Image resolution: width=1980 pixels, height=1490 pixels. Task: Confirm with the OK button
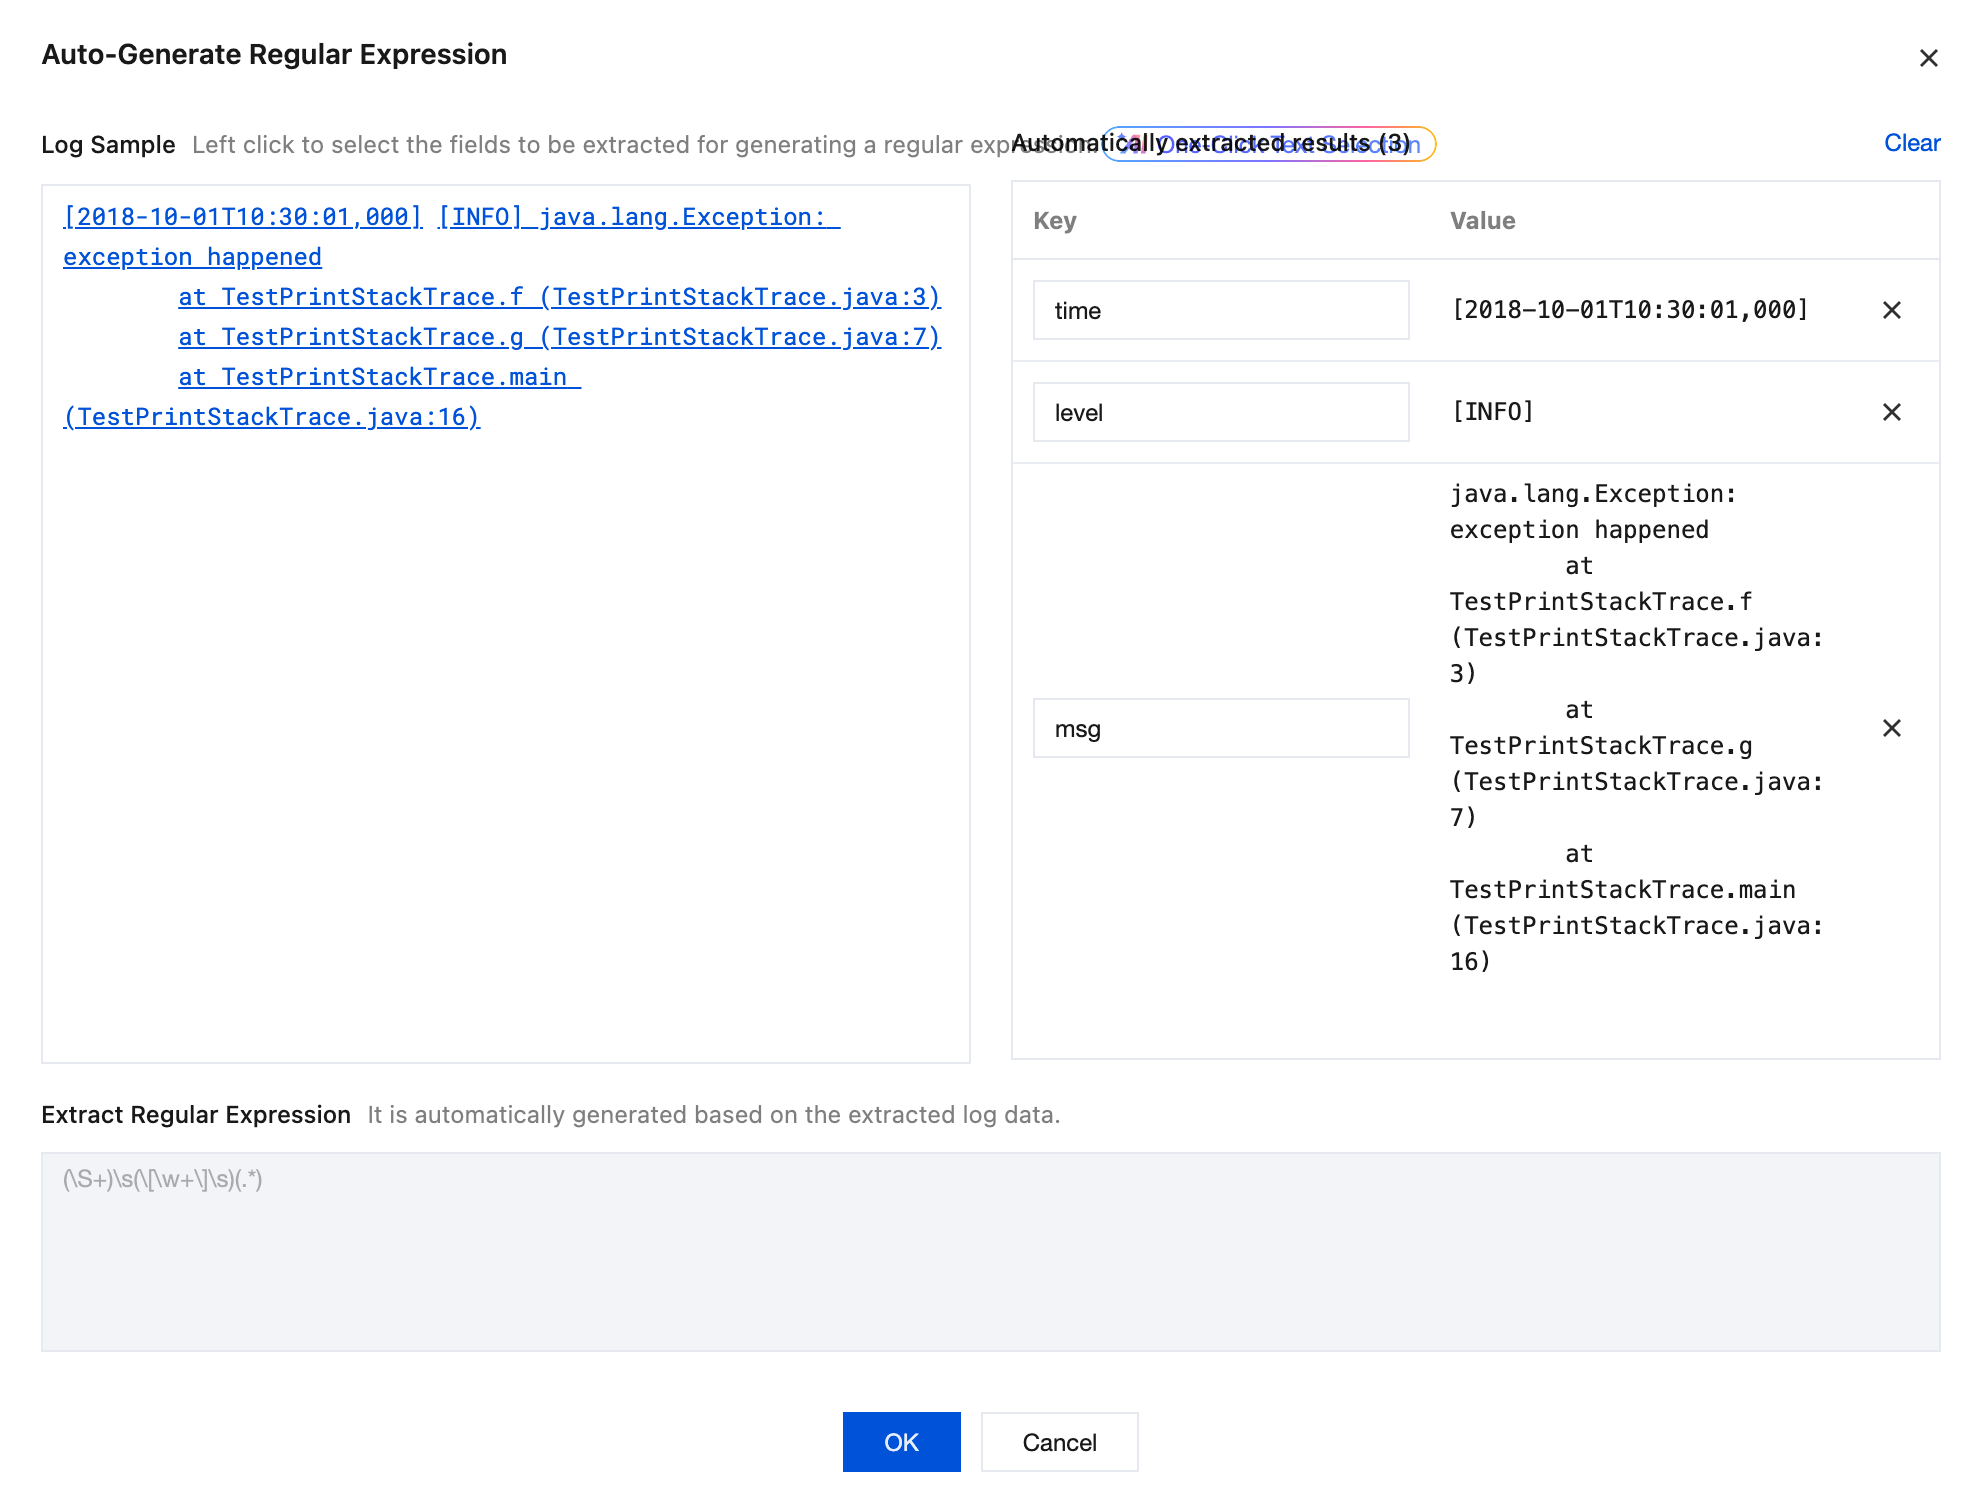900,1441
